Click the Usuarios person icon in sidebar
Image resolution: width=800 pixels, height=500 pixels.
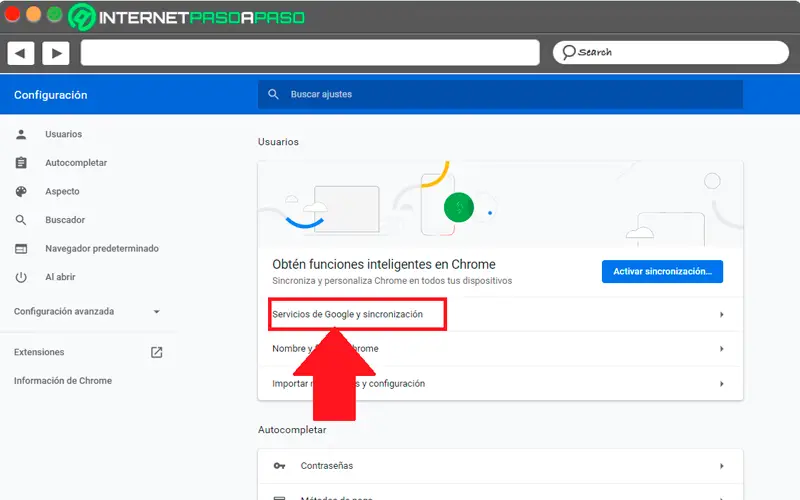click(x=21, y=134)
